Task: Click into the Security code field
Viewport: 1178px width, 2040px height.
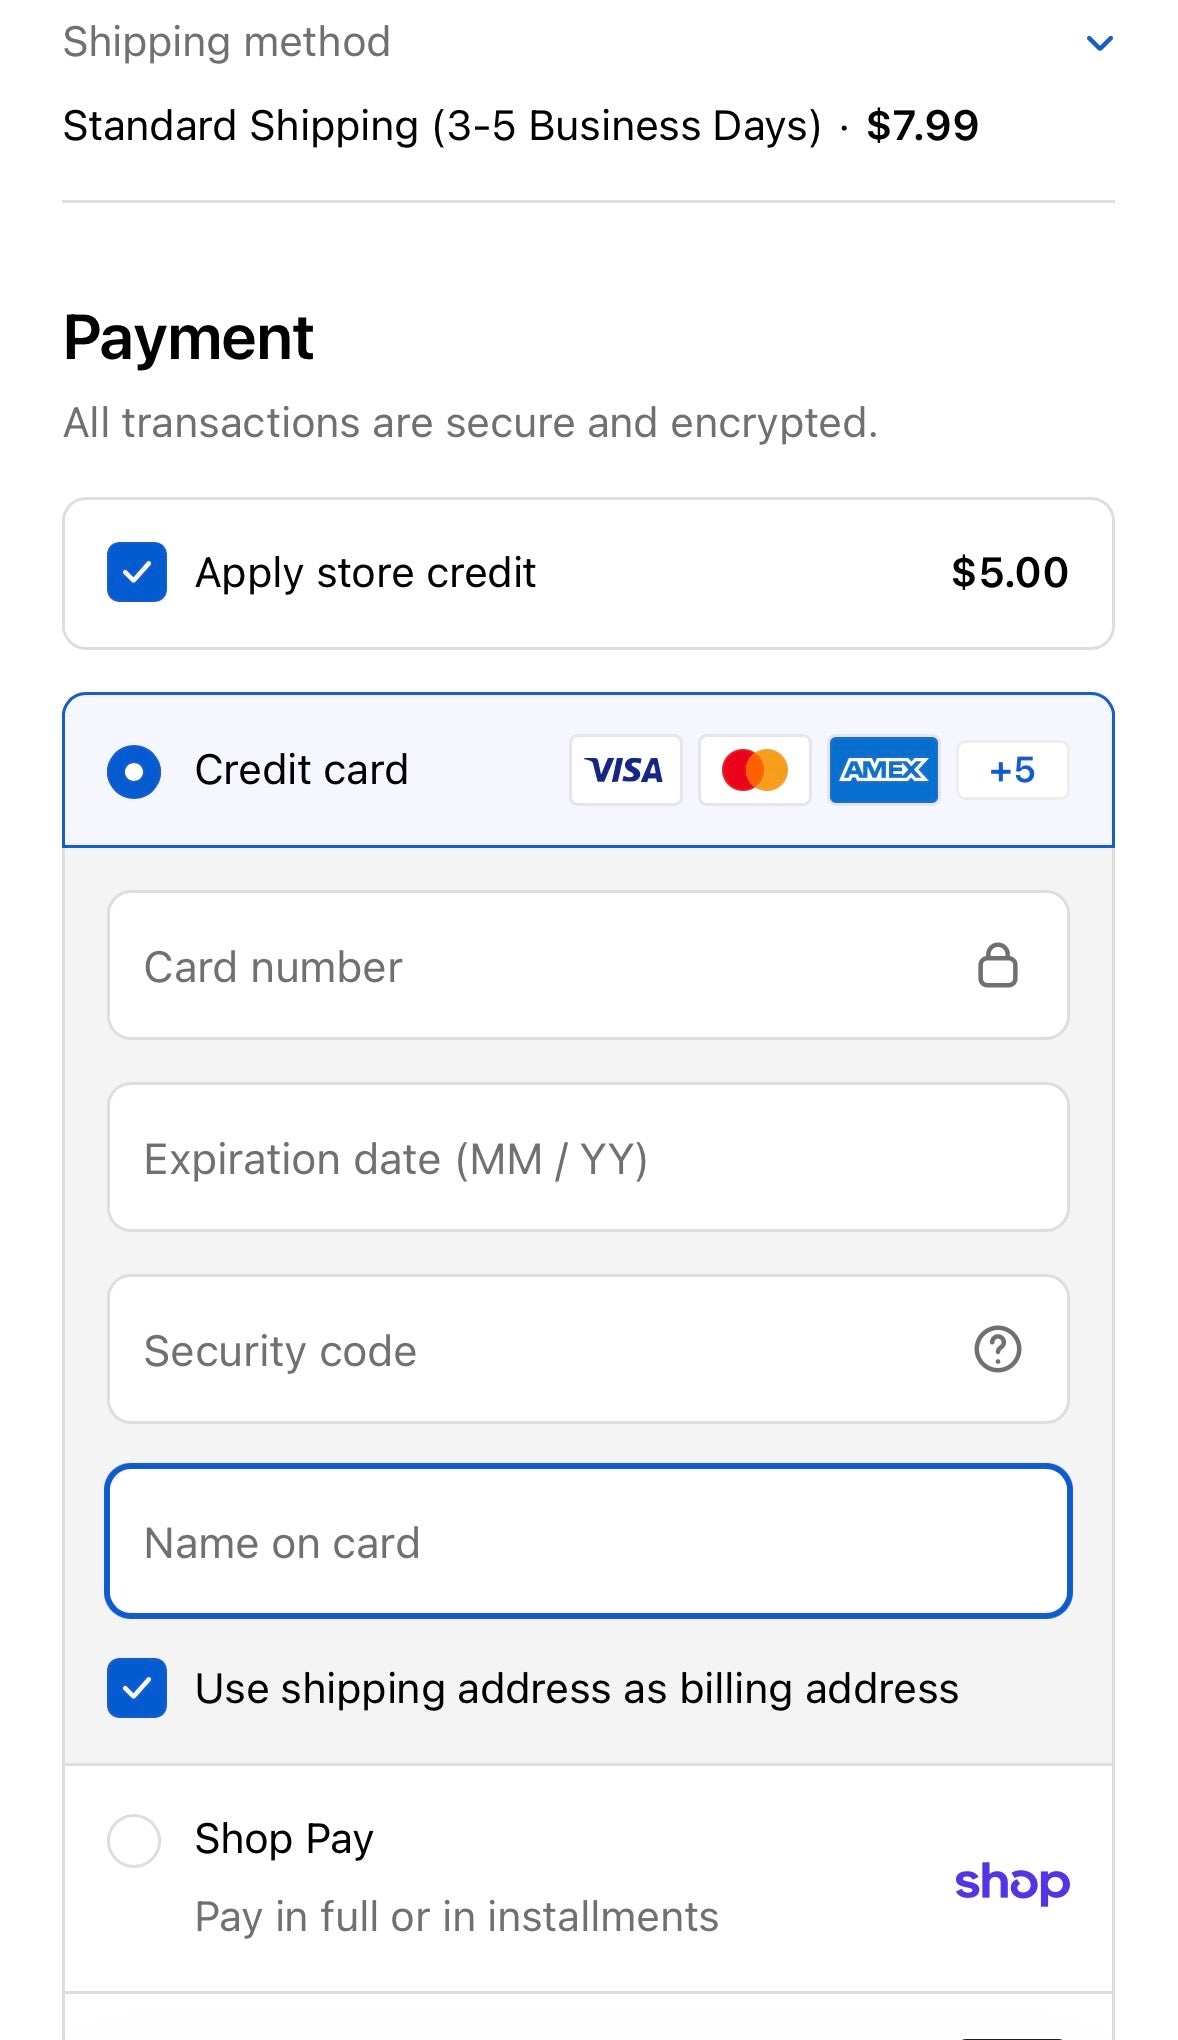Action: pyautogui.click(x=540, y=1349)
